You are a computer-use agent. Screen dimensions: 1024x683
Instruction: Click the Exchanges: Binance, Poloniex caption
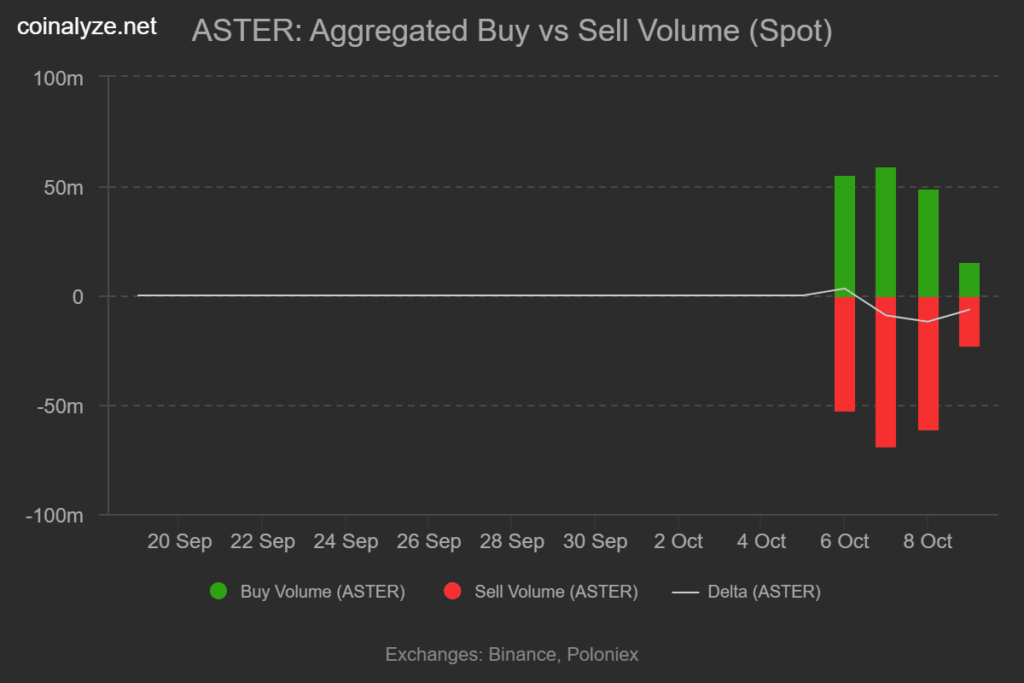pos(511,654)
